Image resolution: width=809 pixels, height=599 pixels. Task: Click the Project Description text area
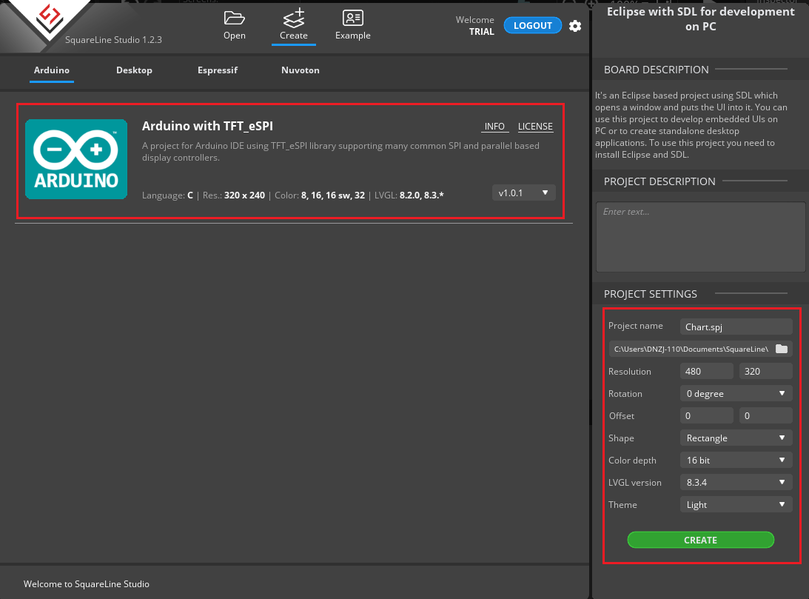[700, 236]
